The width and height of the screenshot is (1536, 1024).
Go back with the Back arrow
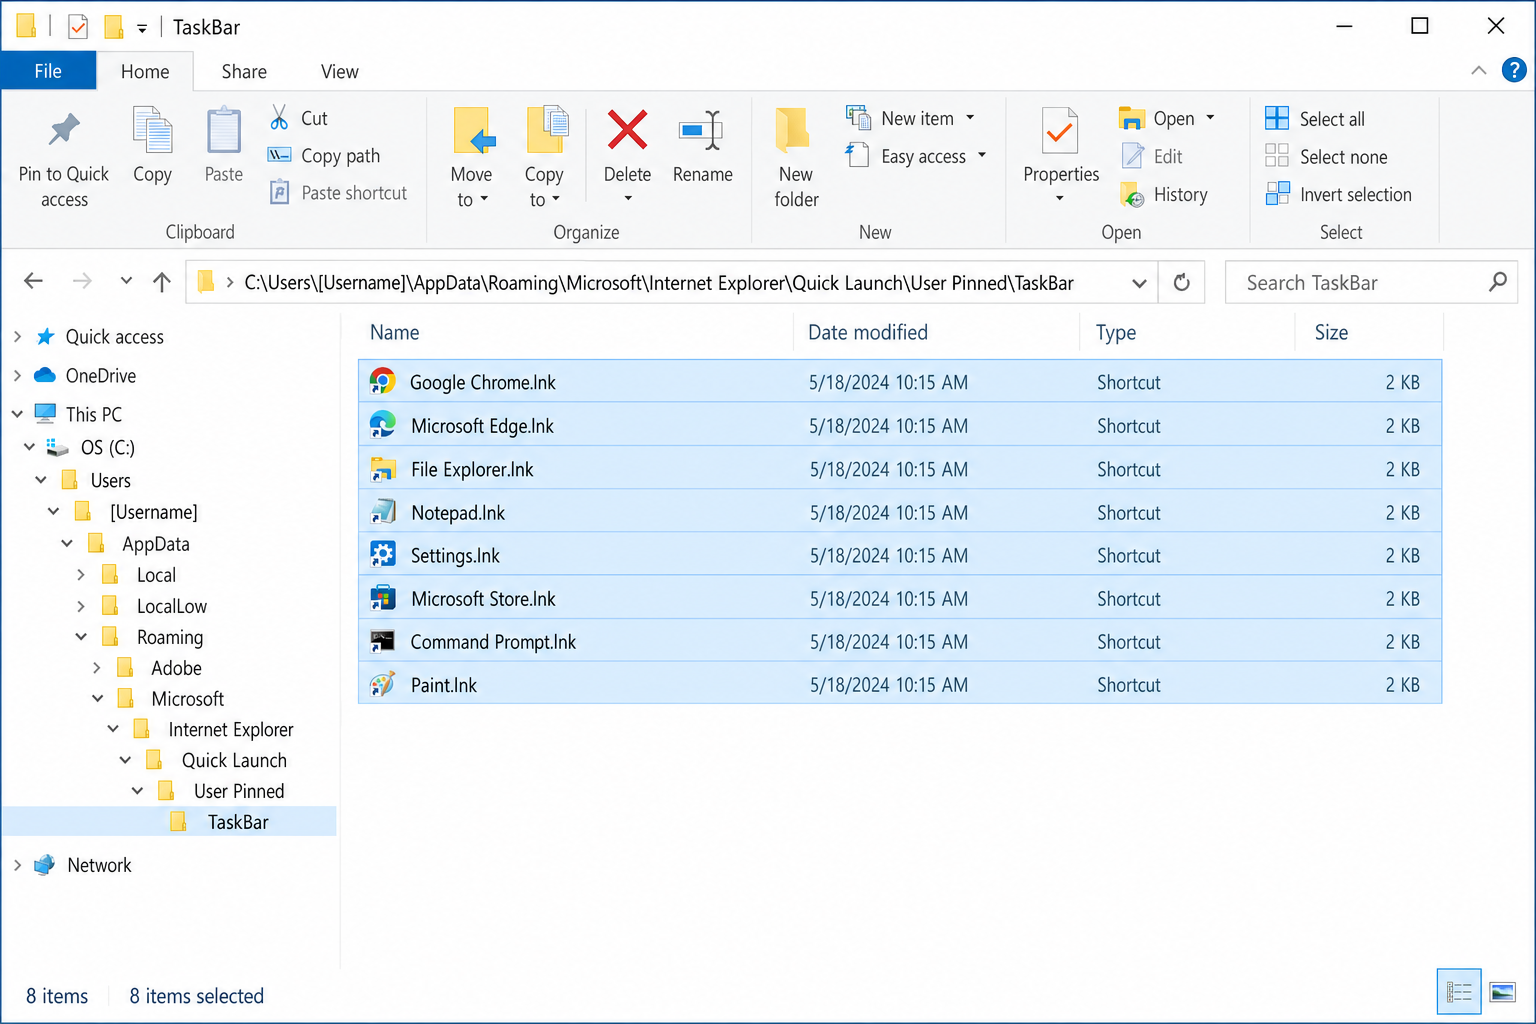34,282
